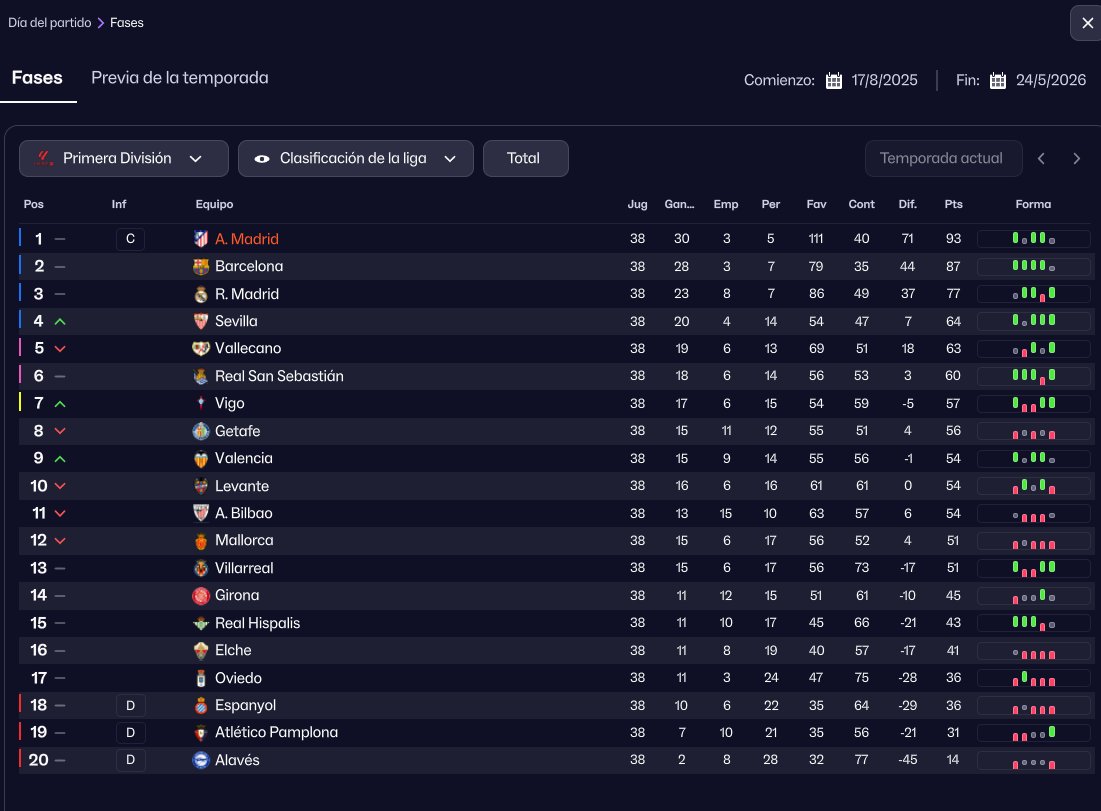Click Día del partido breadcrumb link
This screenshot has width=1101, height=811.
[x=50, y=22]
